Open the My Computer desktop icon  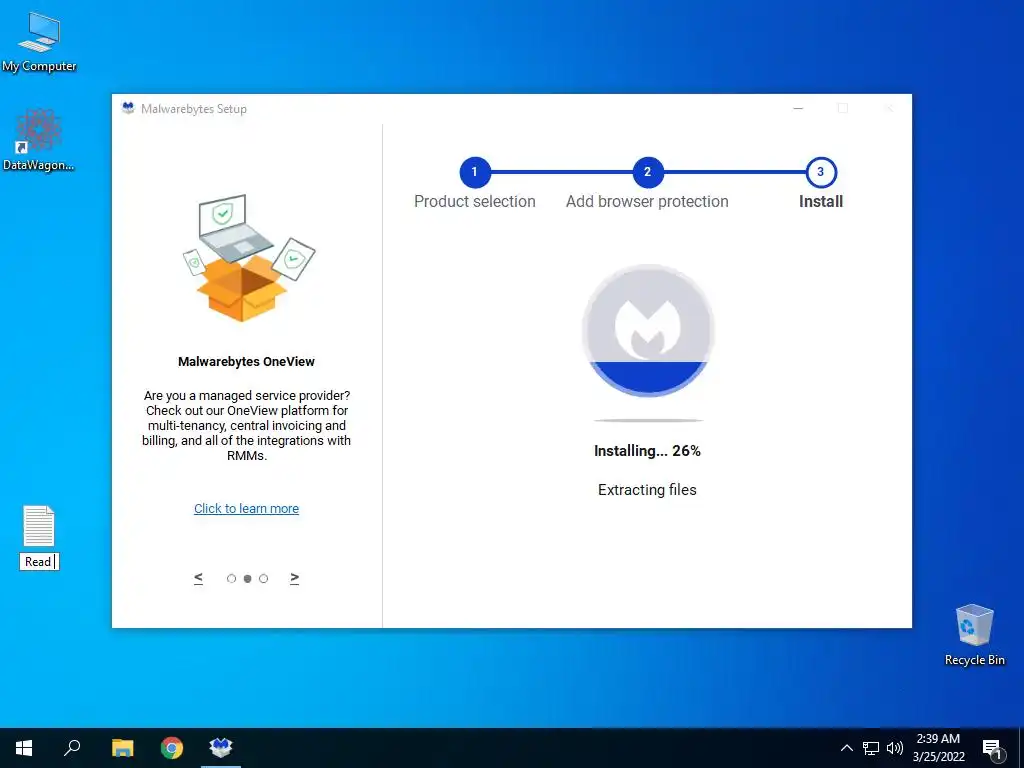tap(39, 41)
